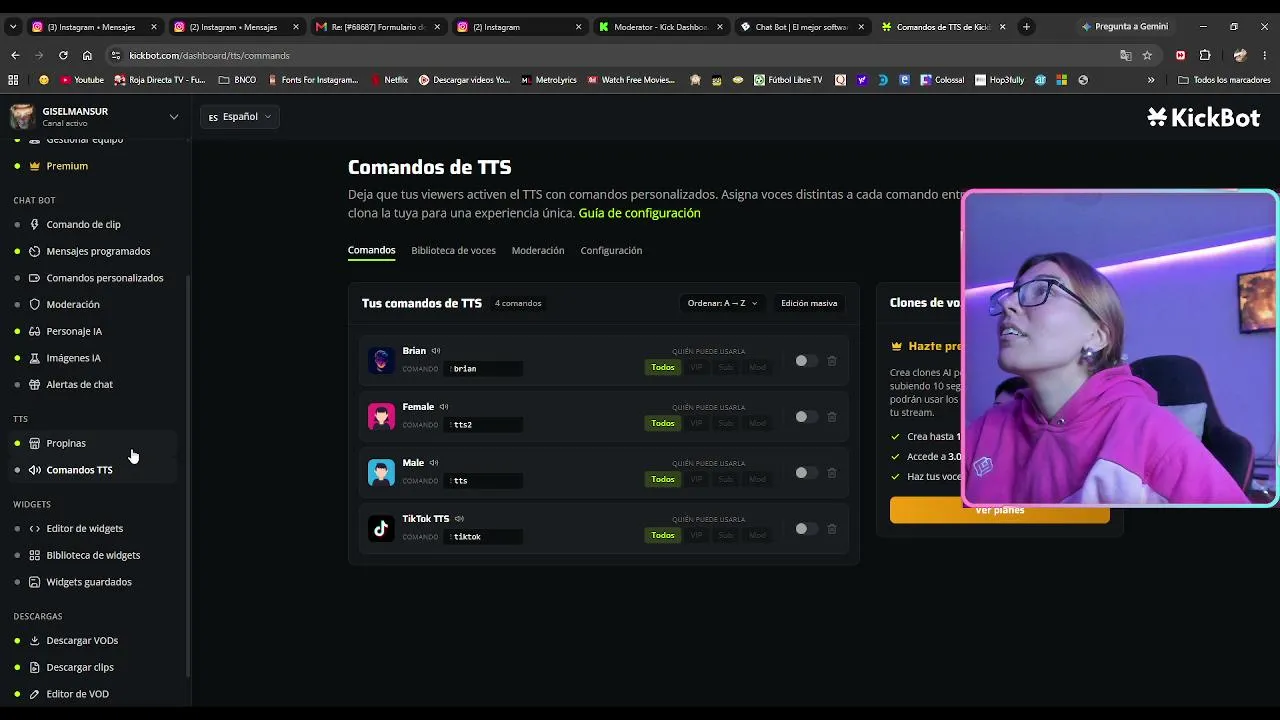The height and width of the screenshot is (720, 1280).
Task: Enable the Brian TTS command switch
Action: coord(805,361)
